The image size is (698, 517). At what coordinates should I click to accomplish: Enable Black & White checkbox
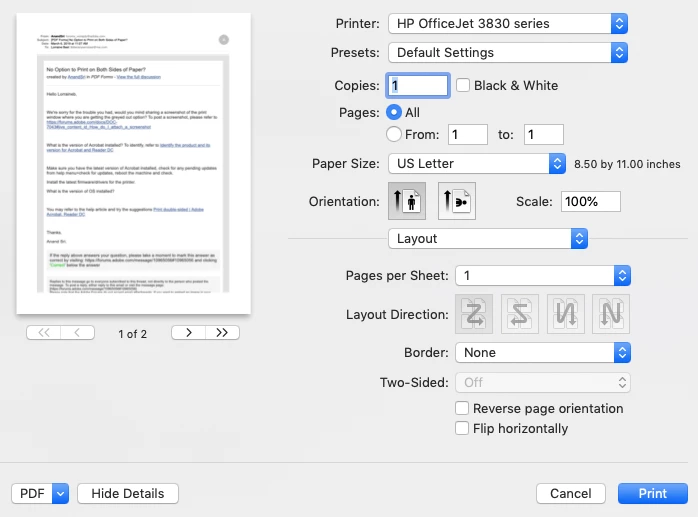(x=463, y=85)
